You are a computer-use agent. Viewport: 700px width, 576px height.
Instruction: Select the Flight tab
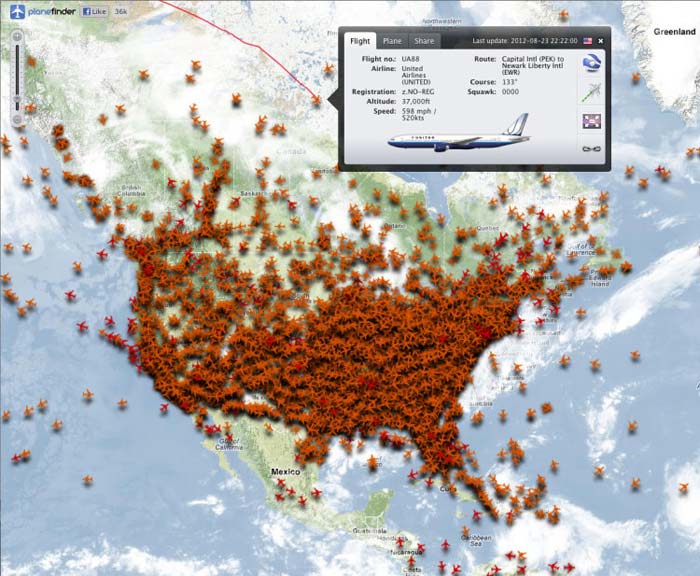pyautogui.click(x=360, y=41)
